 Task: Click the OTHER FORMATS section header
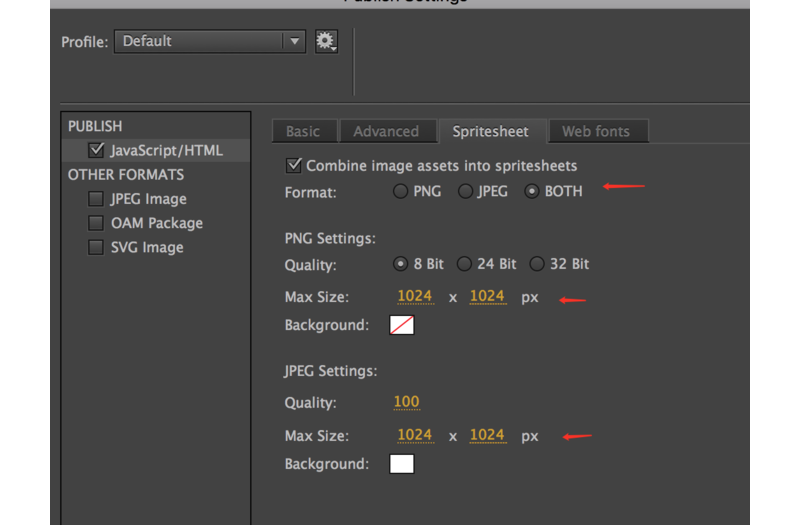pos(126,174)
